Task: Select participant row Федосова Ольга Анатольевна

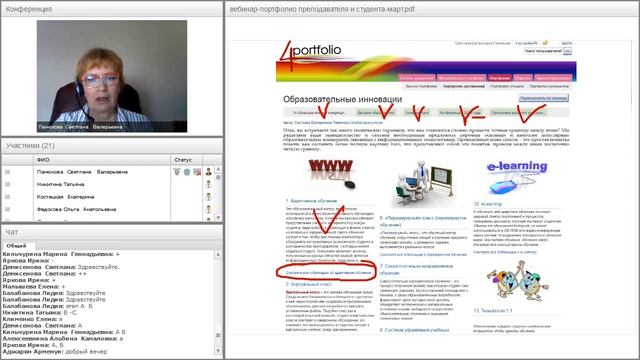Action: pos(107,209)
